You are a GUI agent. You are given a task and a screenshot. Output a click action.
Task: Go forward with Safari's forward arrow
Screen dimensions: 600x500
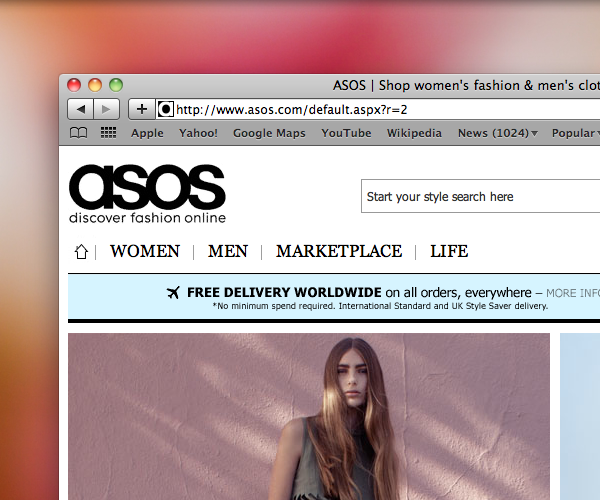pos(106,109)
